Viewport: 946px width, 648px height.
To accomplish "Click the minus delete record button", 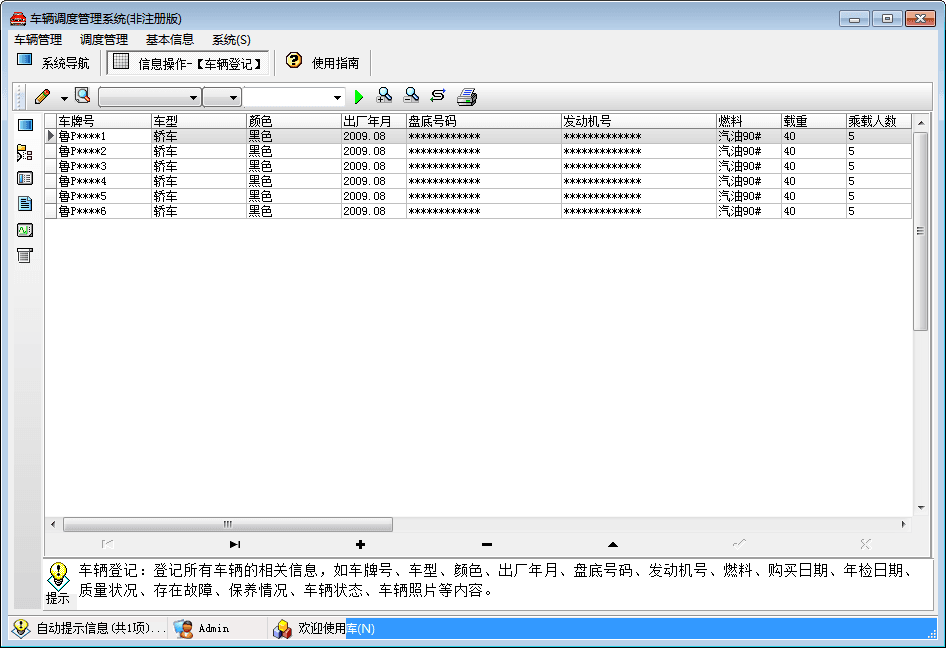I will pos(486,544).
